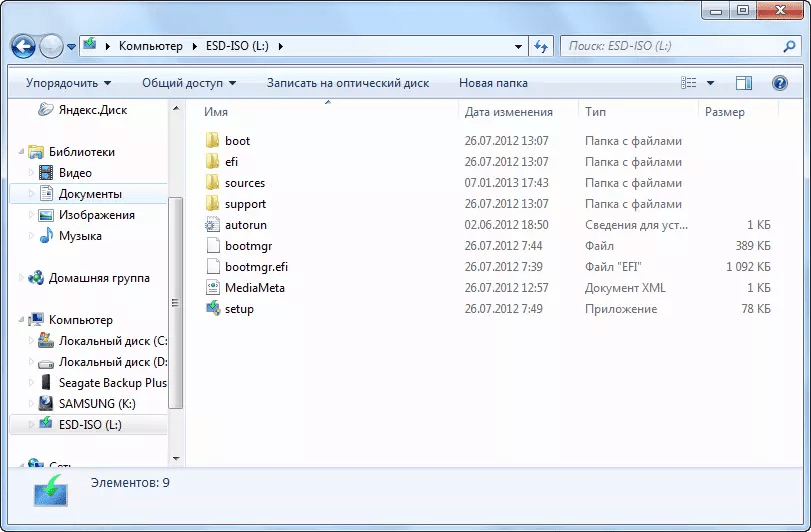Click the Новая папка button

click(x=493, y=83)
